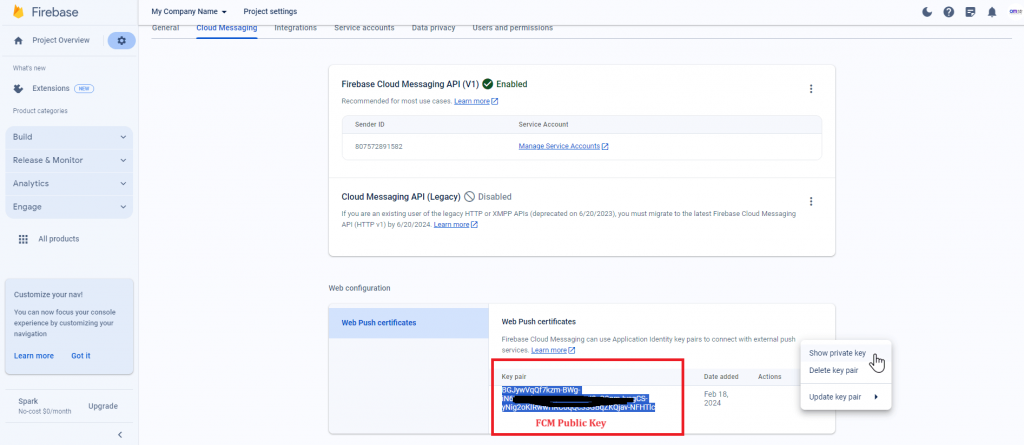Click the Key pair column header

[x=514, y=377]
